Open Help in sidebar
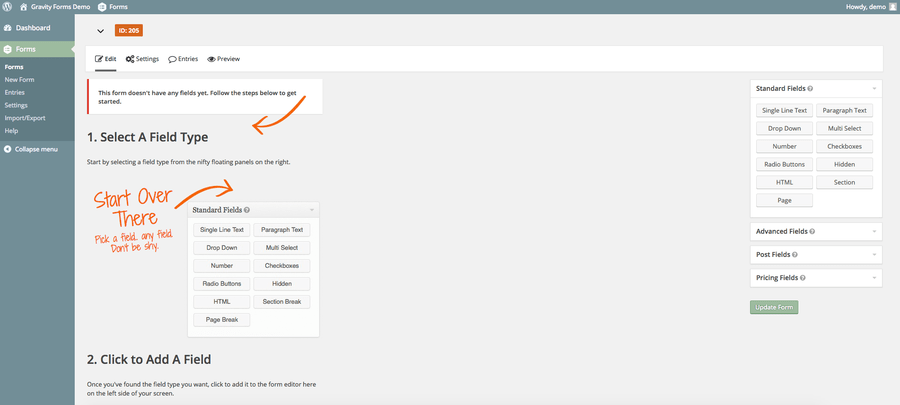Screen dimensions: 900x405 point(11,130)
